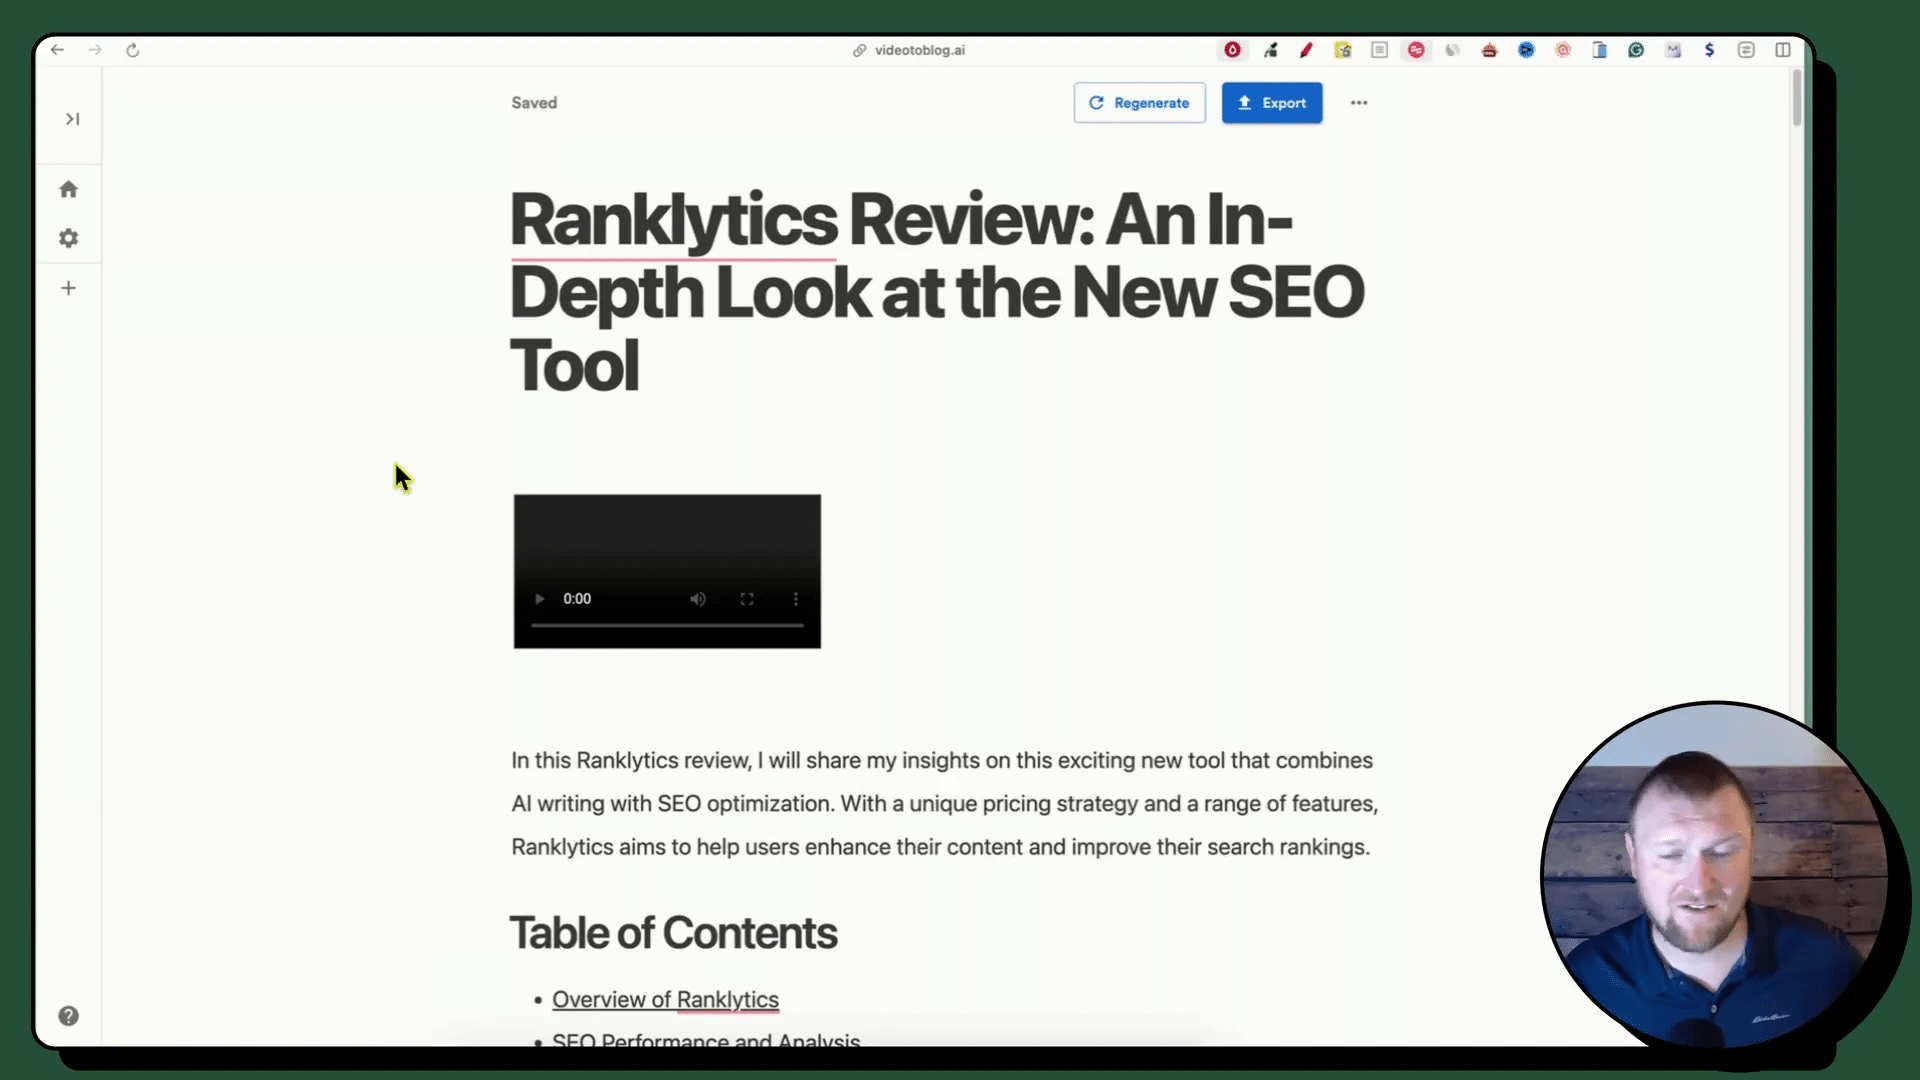Click the blue Export button

(1272, 103)
